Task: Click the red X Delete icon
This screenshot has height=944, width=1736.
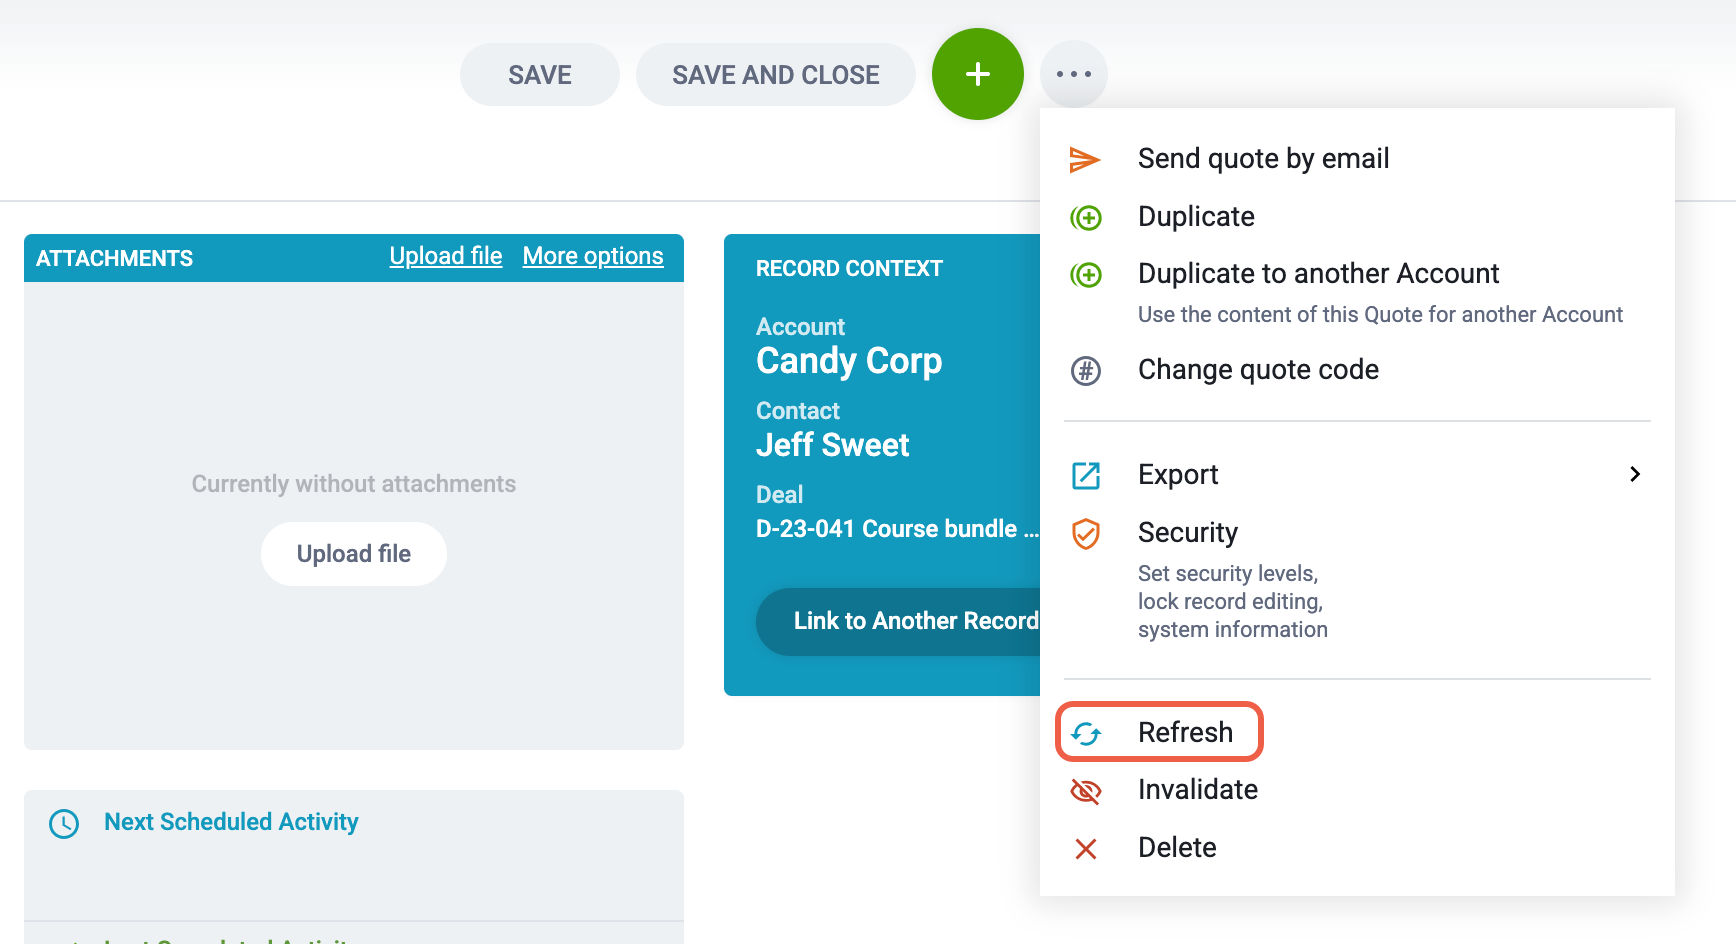Action: tap(1086, 849)
